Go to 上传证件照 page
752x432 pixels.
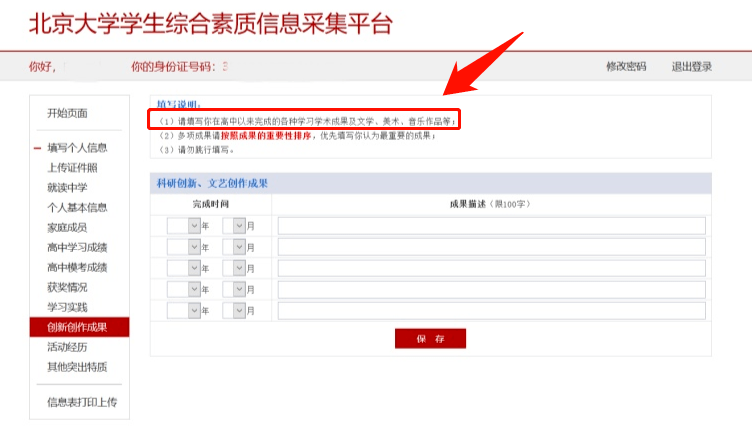click(x=72, y=168)
